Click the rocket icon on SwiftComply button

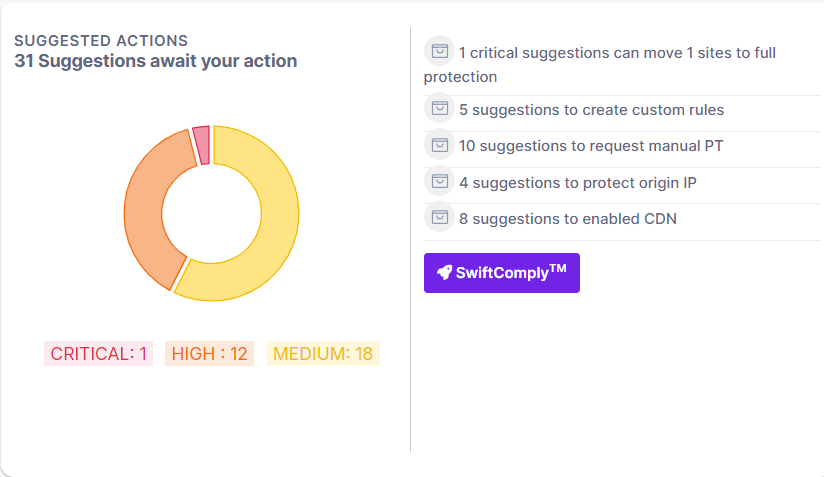444,273
